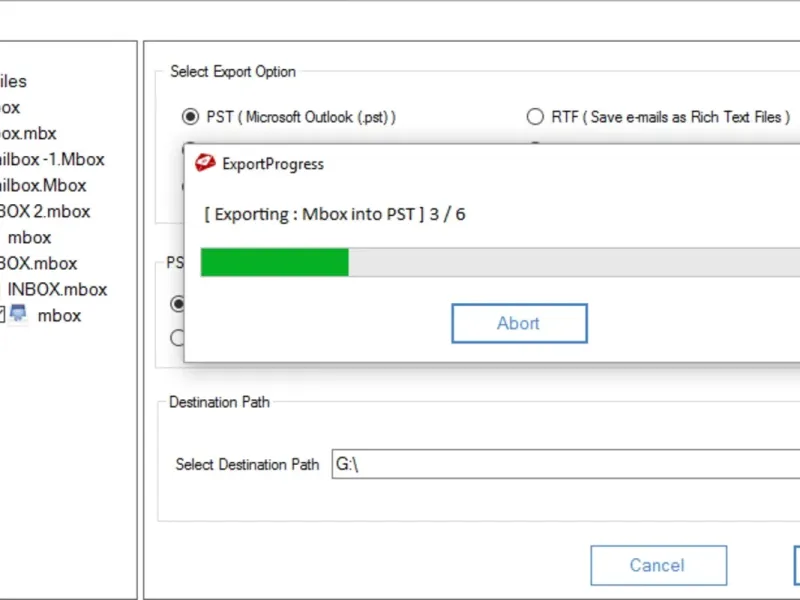Click the blue mailbox icon beside mbox
The height and width of the screenshot is (600, 800).
tap(19, 315)
